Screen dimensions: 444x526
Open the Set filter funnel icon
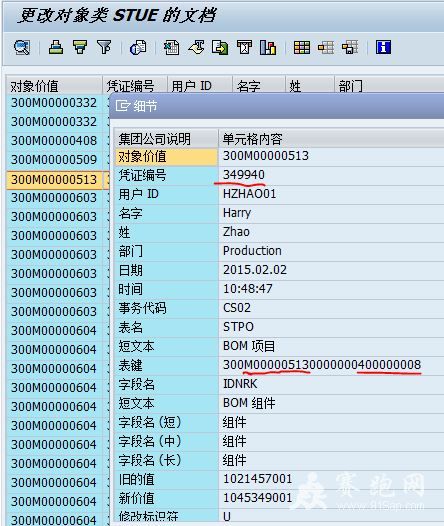tap(104, 47)
